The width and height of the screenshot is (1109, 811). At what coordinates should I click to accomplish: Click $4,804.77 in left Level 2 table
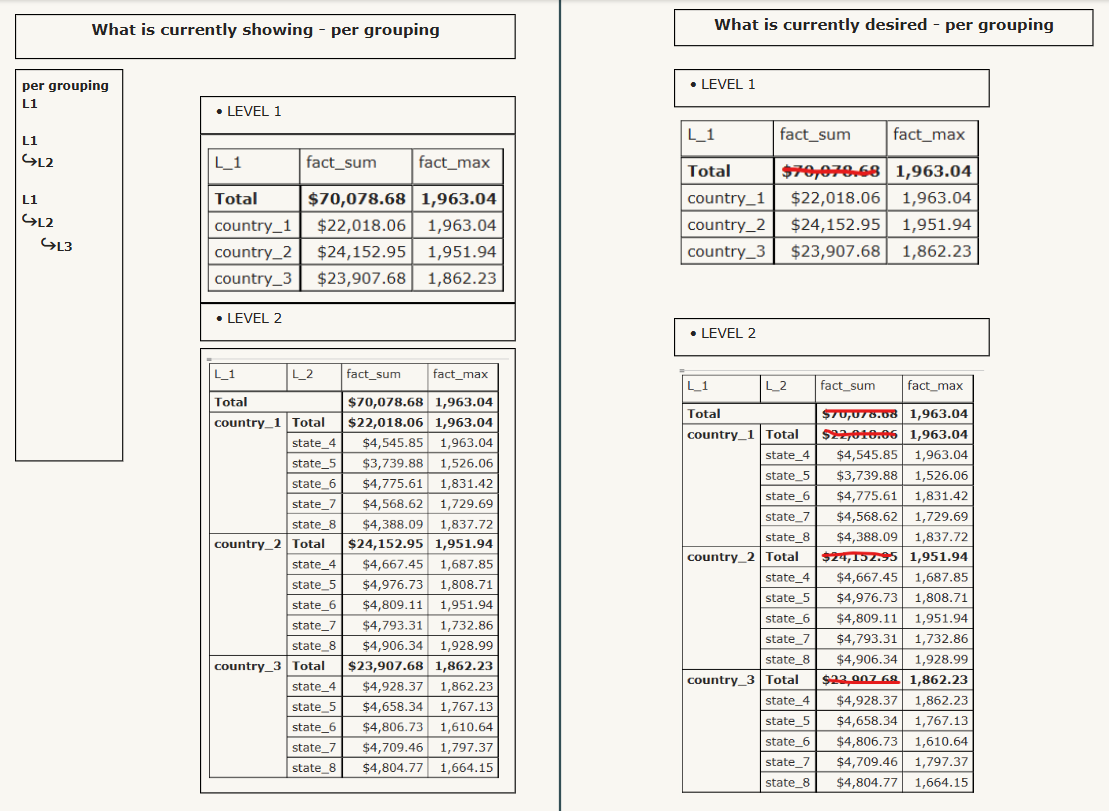point(393,768)
